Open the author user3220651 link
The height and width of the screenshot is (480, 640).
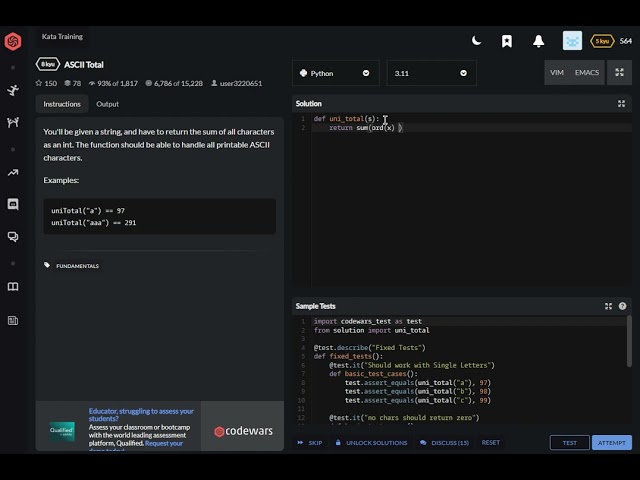click(236, 83)
